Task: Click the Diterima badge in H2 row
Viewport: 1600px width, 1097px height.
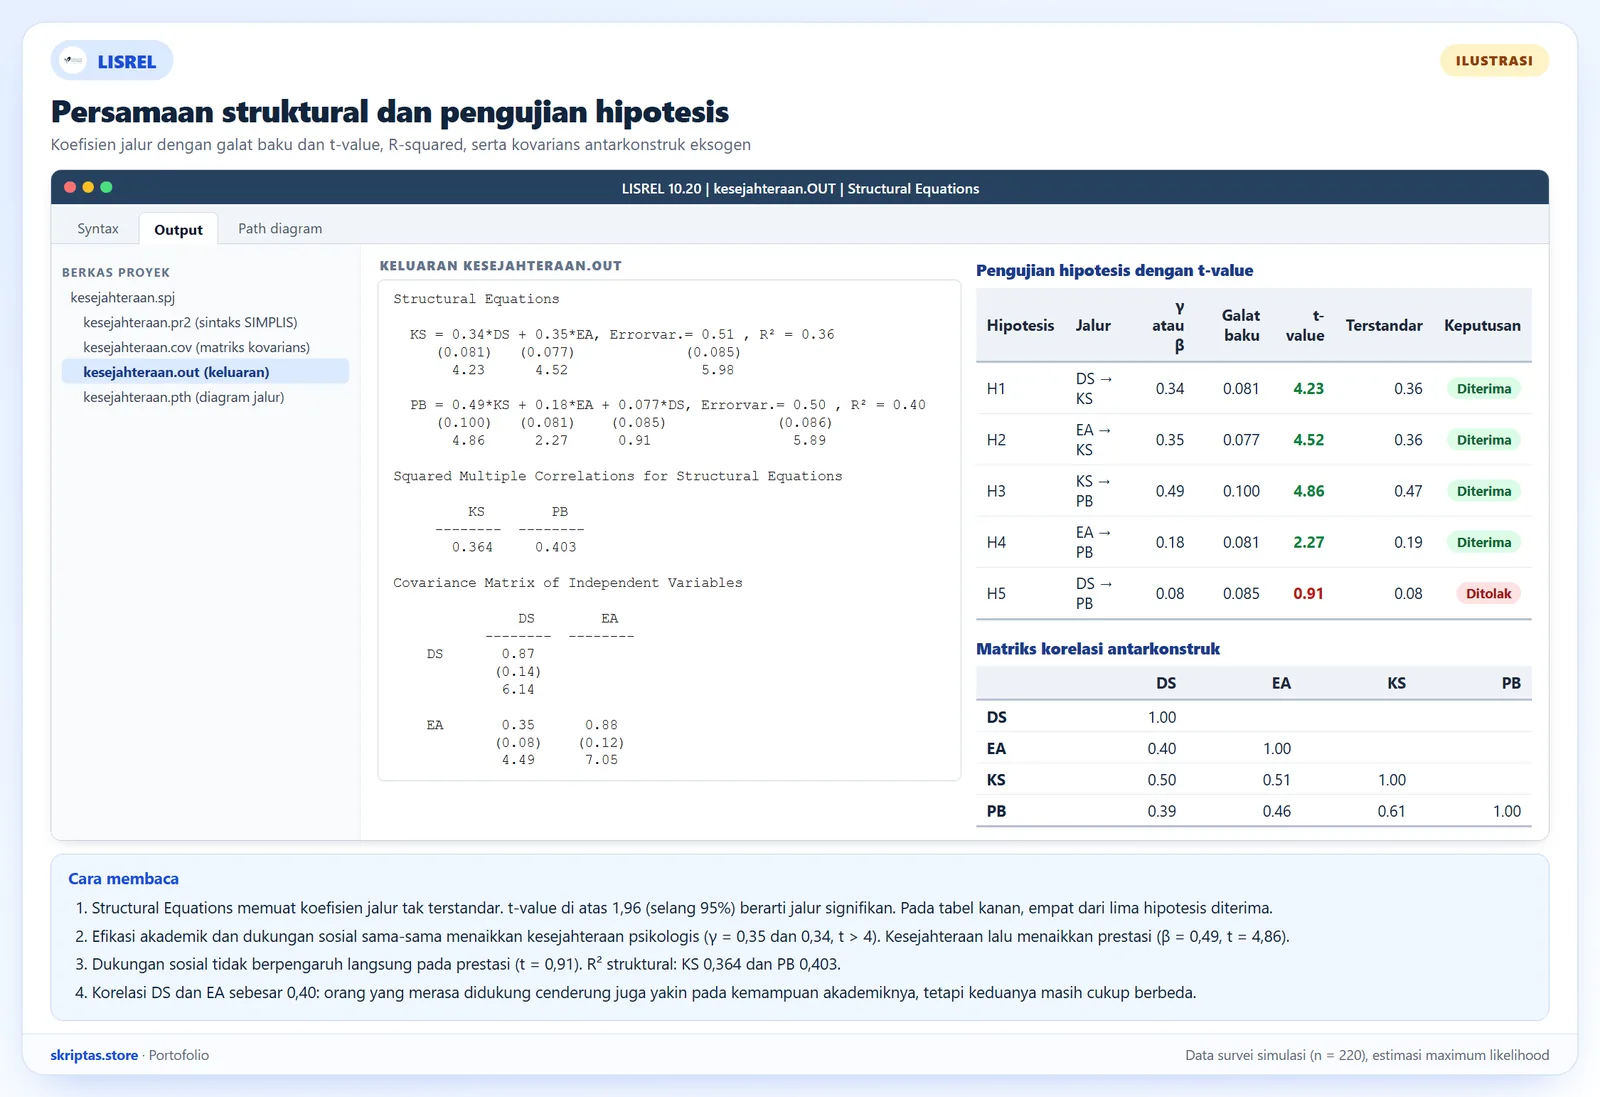Action: 1484,440
